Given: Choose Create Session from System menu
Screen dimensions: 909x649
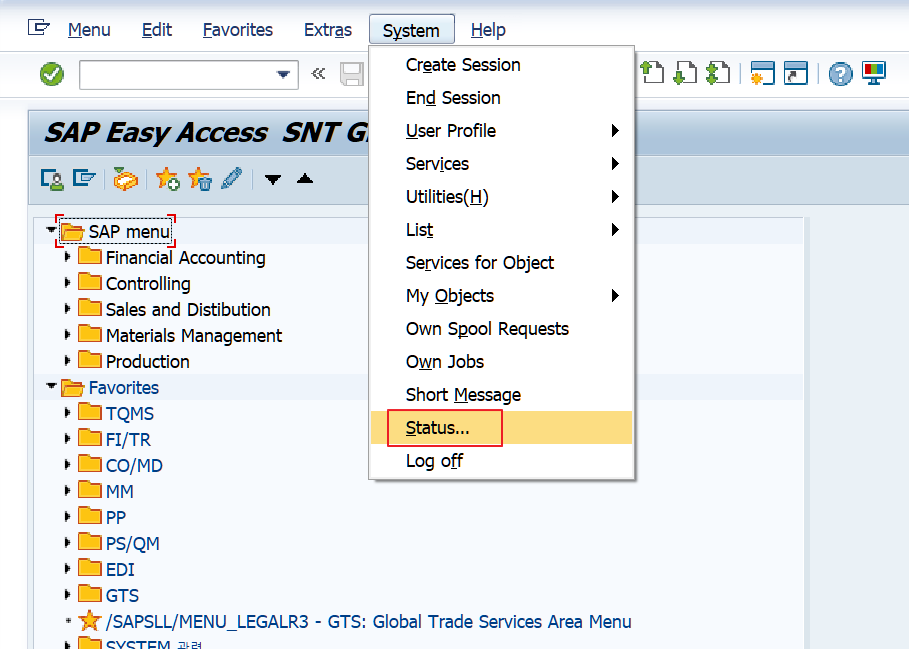Looking at the screenshot, I should [501, 65].
